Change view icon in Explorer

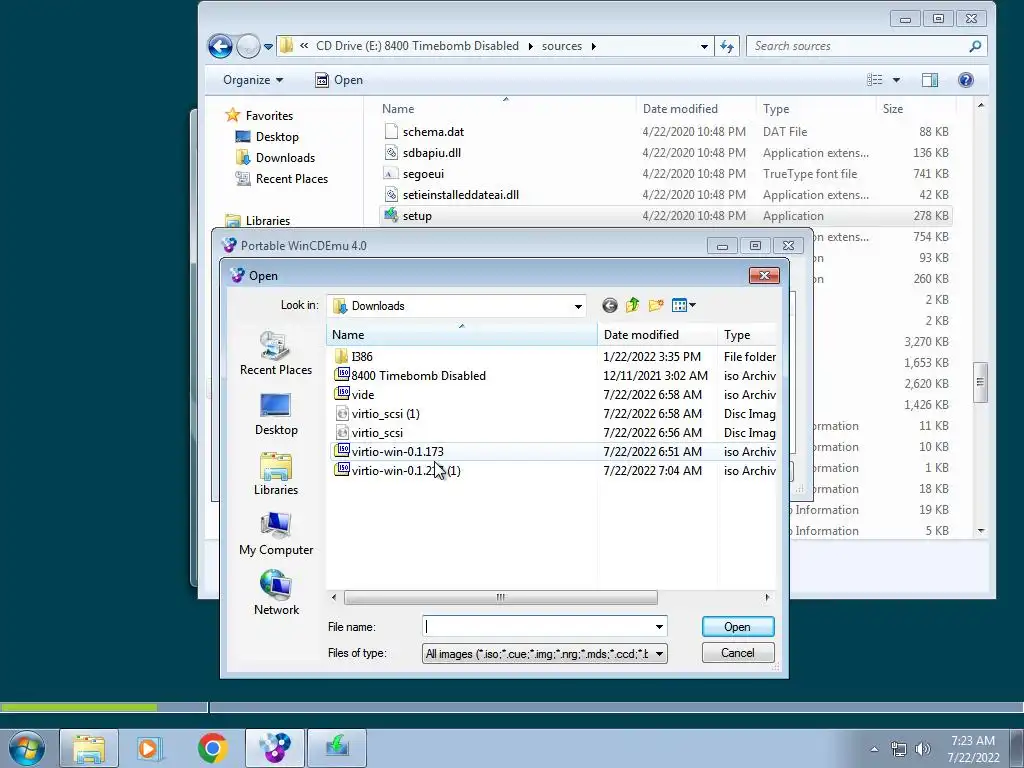874,80
